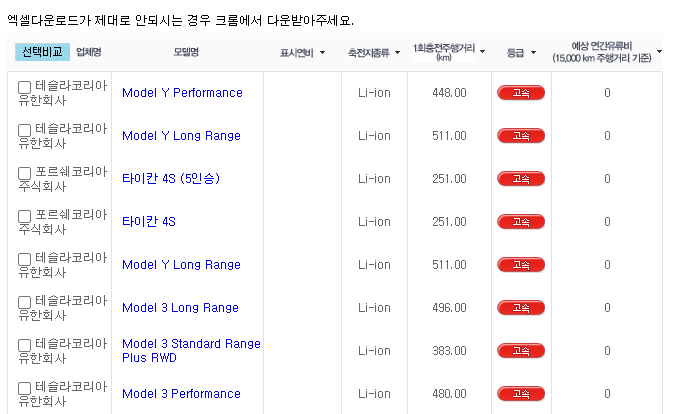Click 251.00 in the 타이칸 4S (5인승) row
The height and width of the screenshot is (414, 674).
(x=449, y=179)
